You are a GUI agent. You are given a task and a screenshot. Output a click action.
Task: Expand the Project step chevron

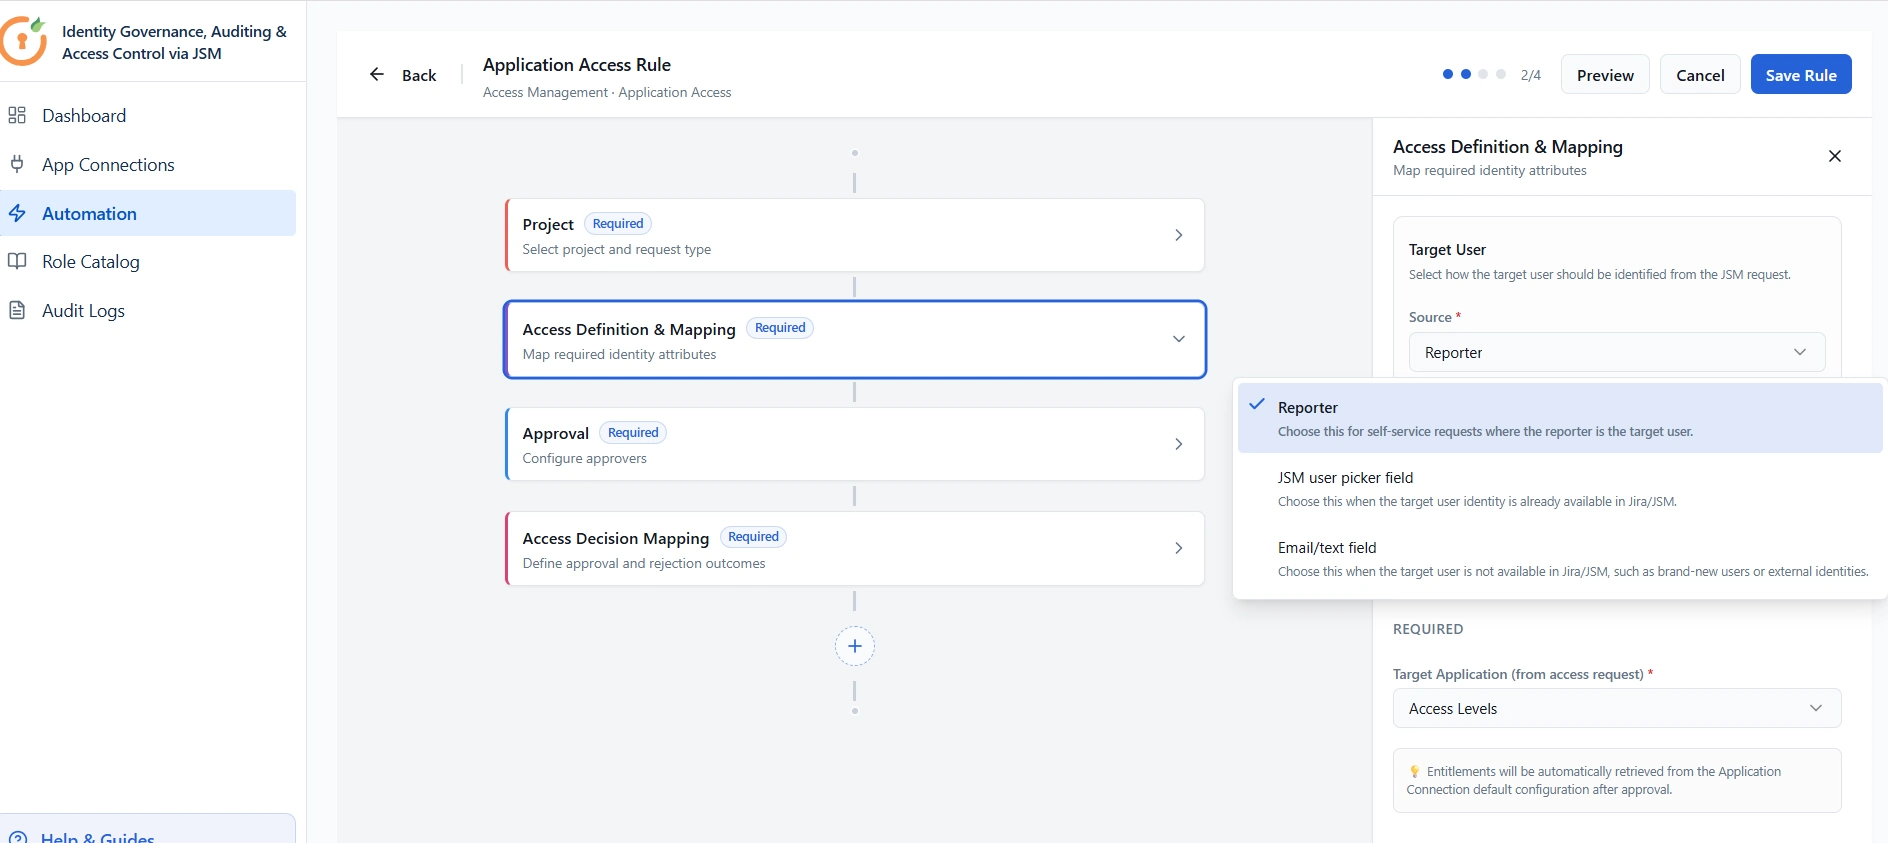(1179, 235)
